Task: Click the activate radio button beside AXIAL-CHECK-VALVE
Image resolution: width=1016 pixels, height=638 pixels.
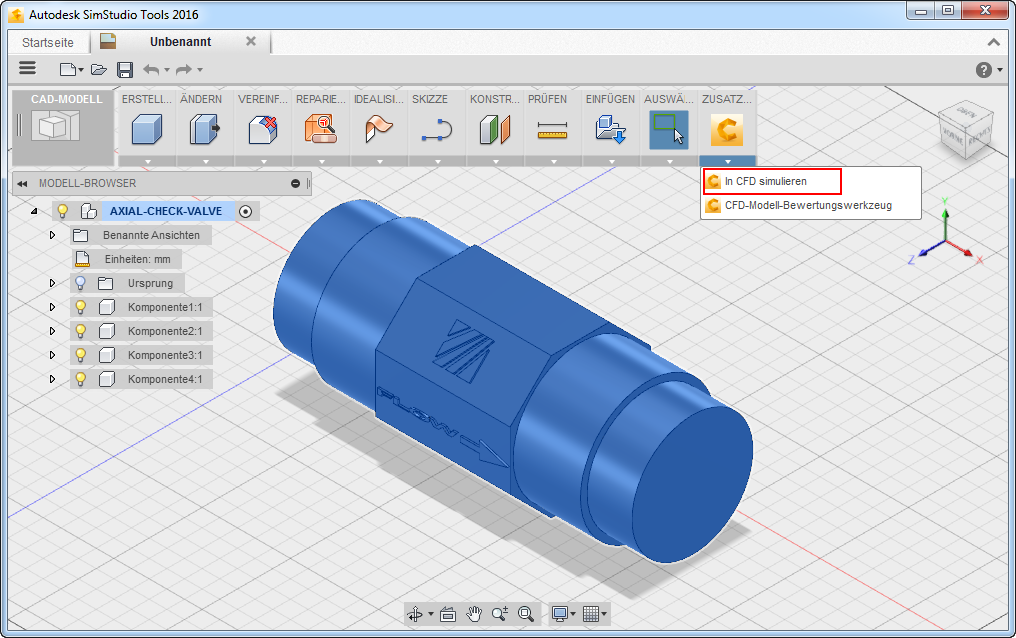Action: 246,211
